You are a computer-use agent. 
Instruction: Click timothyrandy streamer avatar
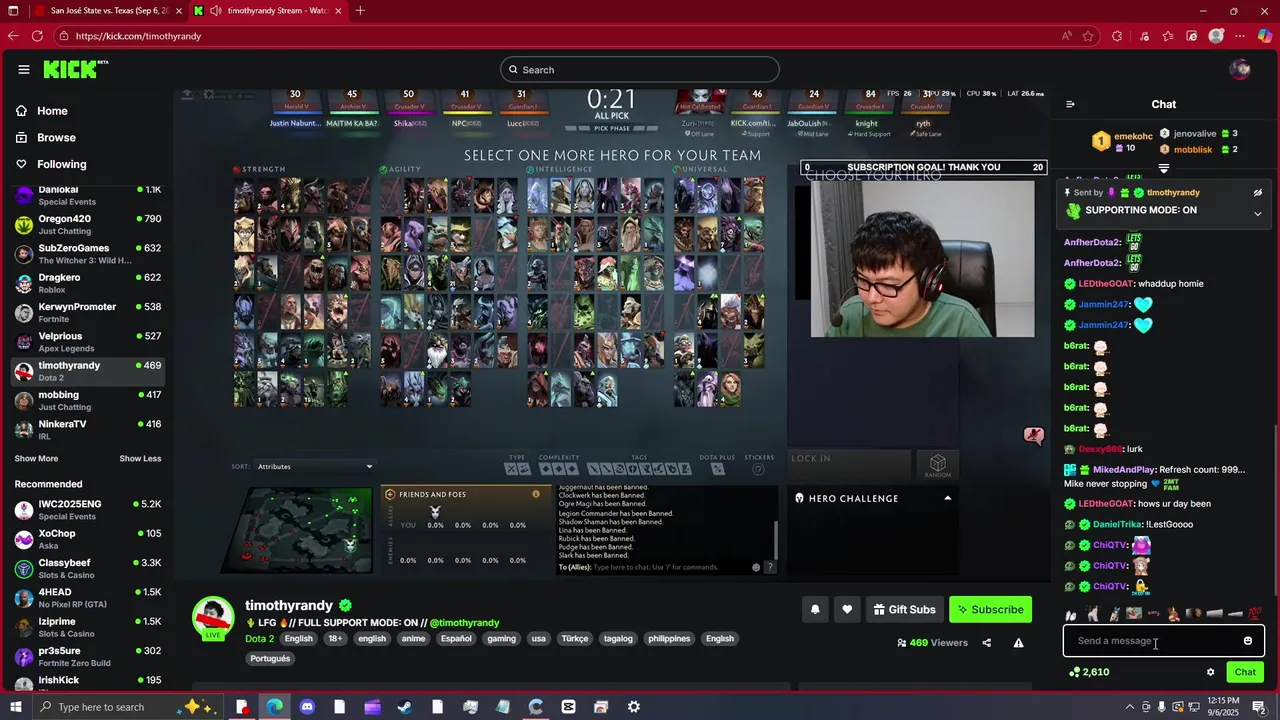[x=213, y=618]
